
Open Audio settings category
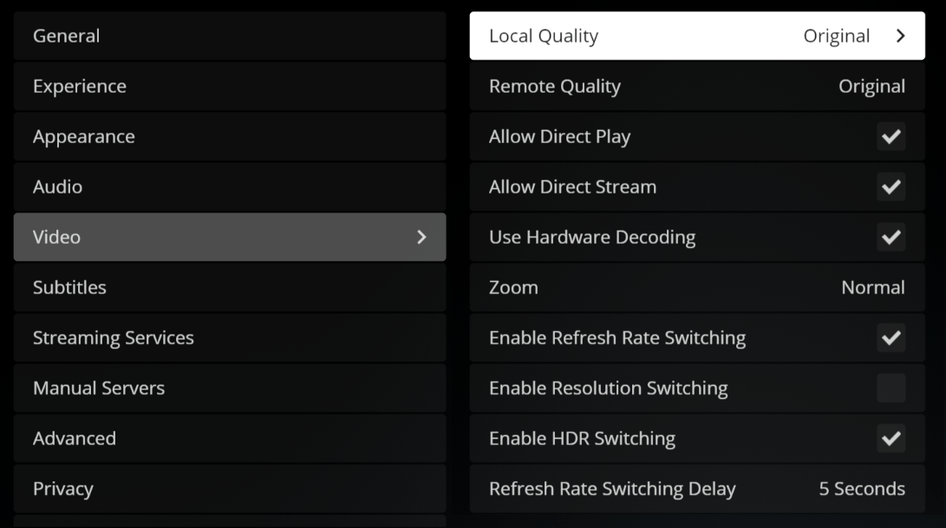point(229,187)
